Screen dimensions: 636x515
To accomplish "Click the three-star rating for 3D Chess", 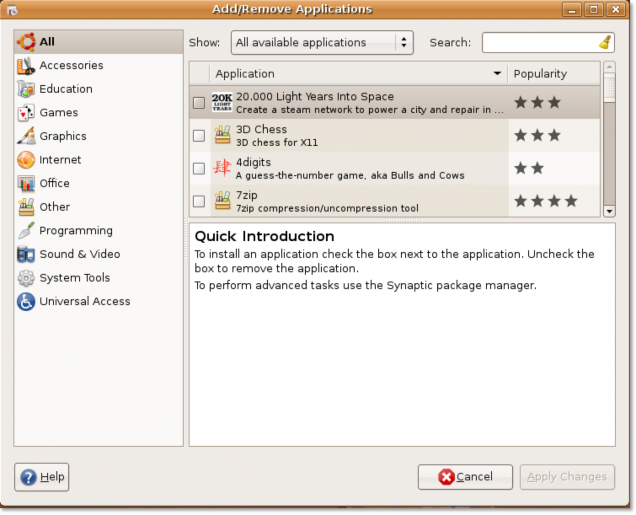I will point(537,135).
